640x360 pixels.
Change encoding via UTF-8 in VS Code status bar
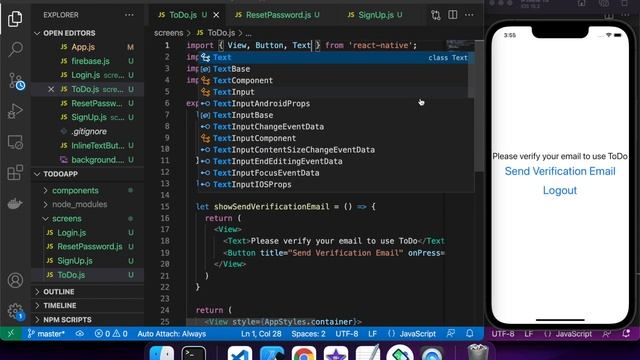click(x=347, y=334)
